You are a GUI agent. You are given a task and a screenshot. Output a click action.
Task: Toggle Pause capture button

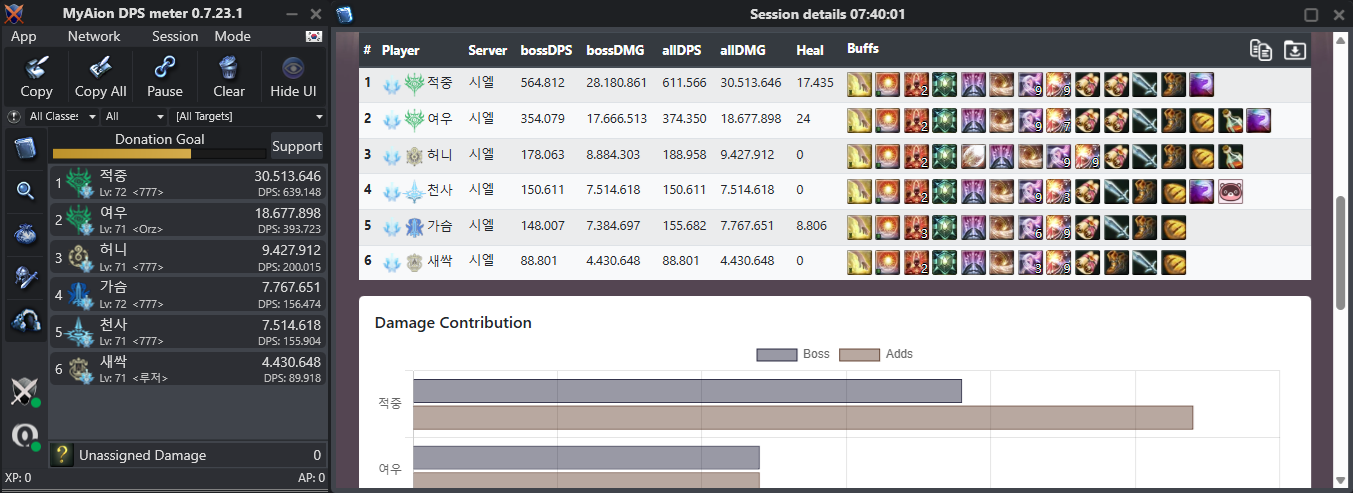coord(165,76)
